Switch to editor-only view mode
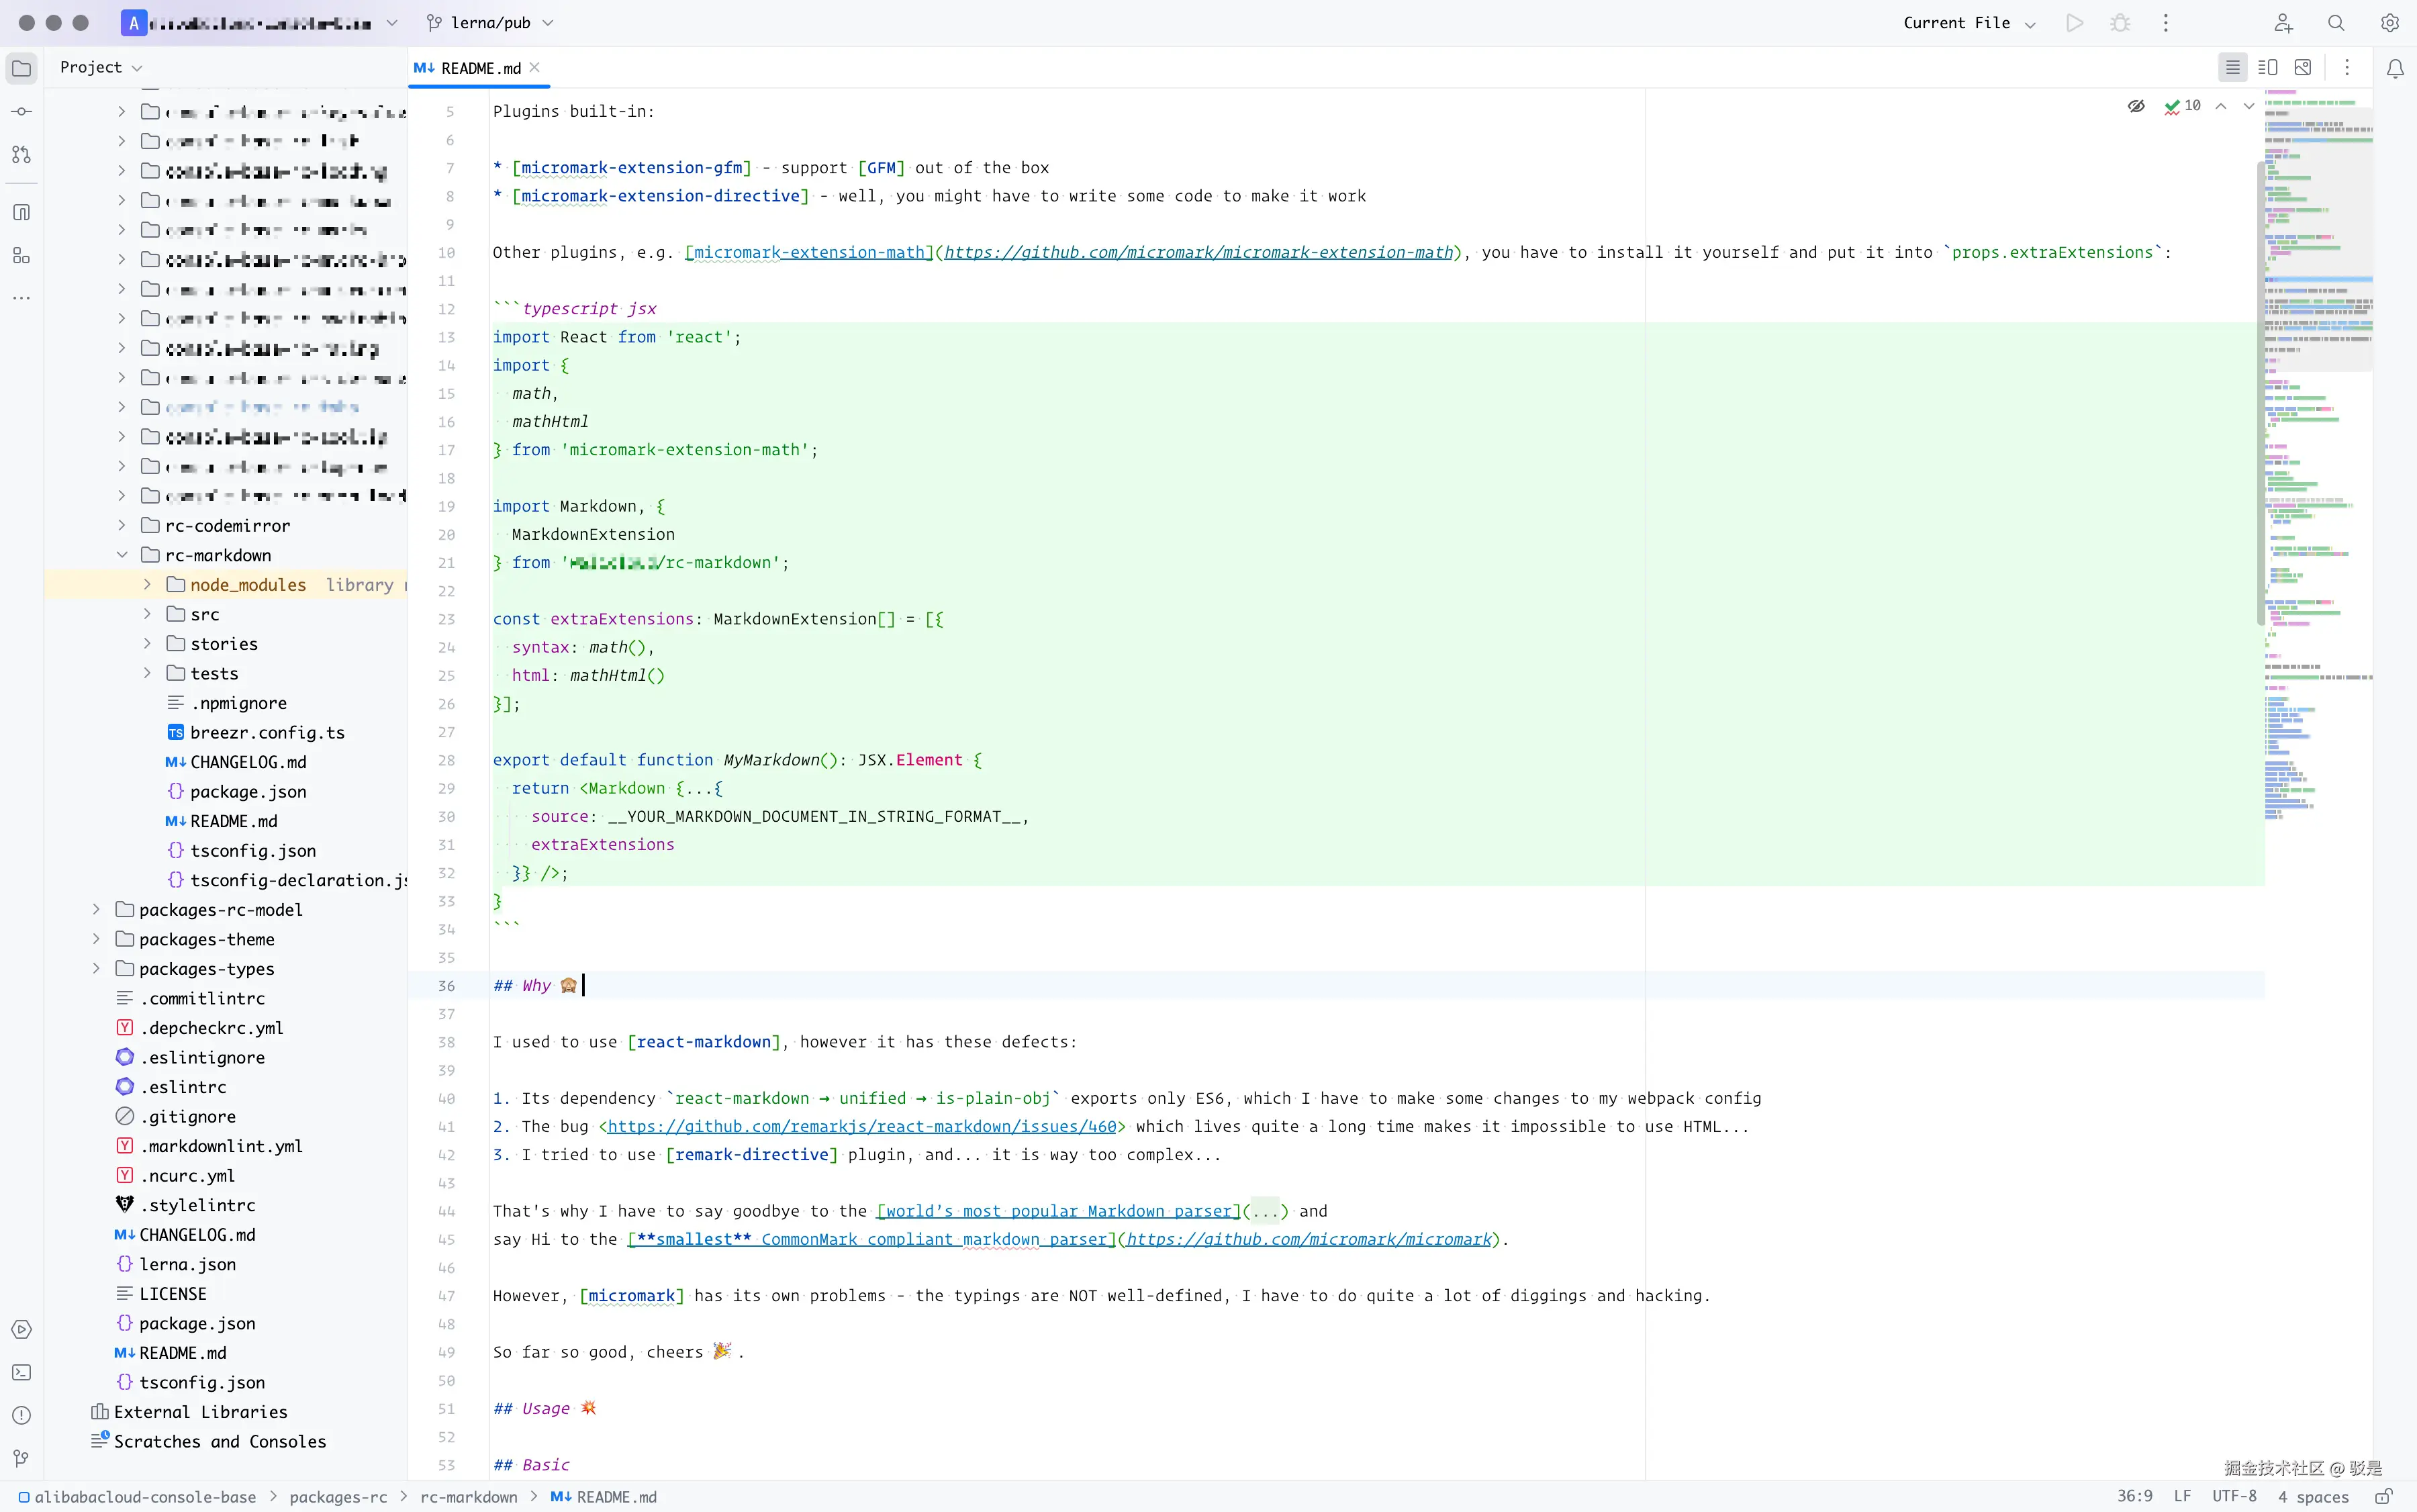Viewport: 2417px width, 1512px height. coord(2232,68)
